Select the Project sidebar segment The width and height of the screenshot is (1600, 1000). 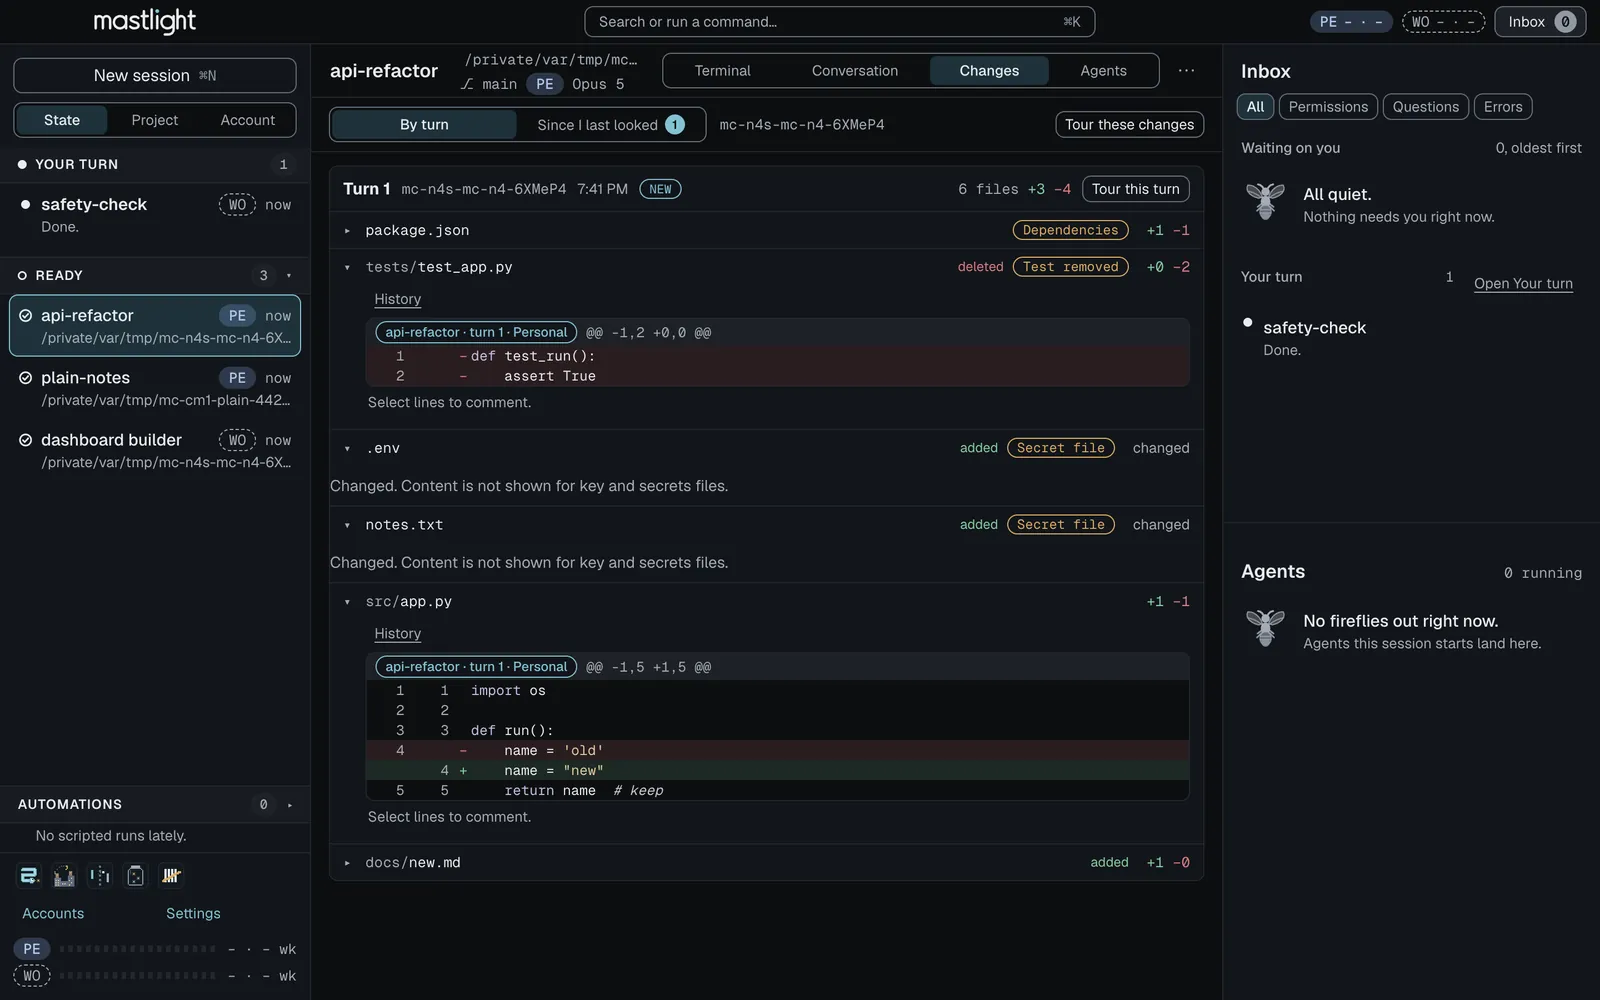click(x=155, y=120)
